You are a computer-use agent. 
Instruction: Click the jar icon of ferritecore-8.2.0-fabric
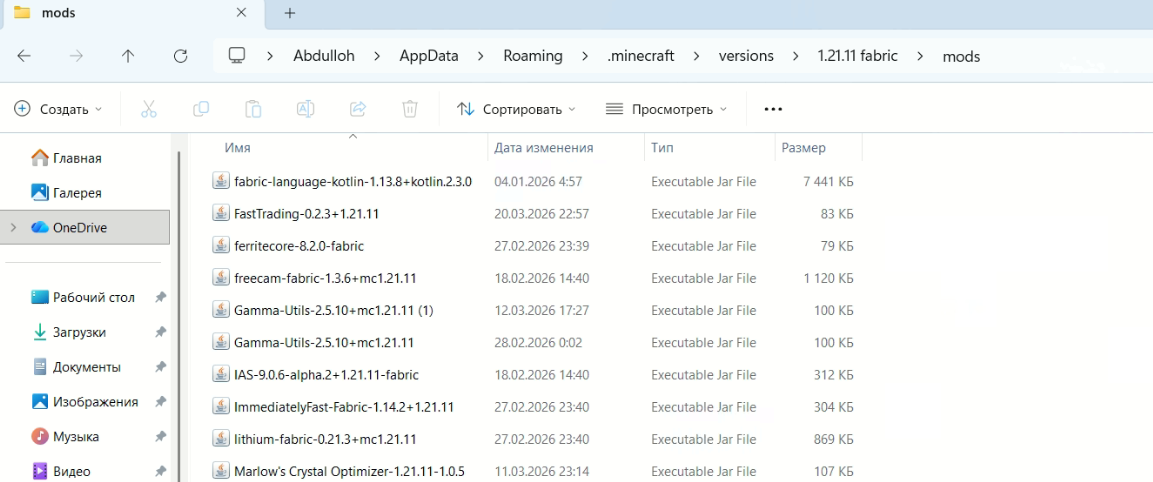click(x=220, y=245)
